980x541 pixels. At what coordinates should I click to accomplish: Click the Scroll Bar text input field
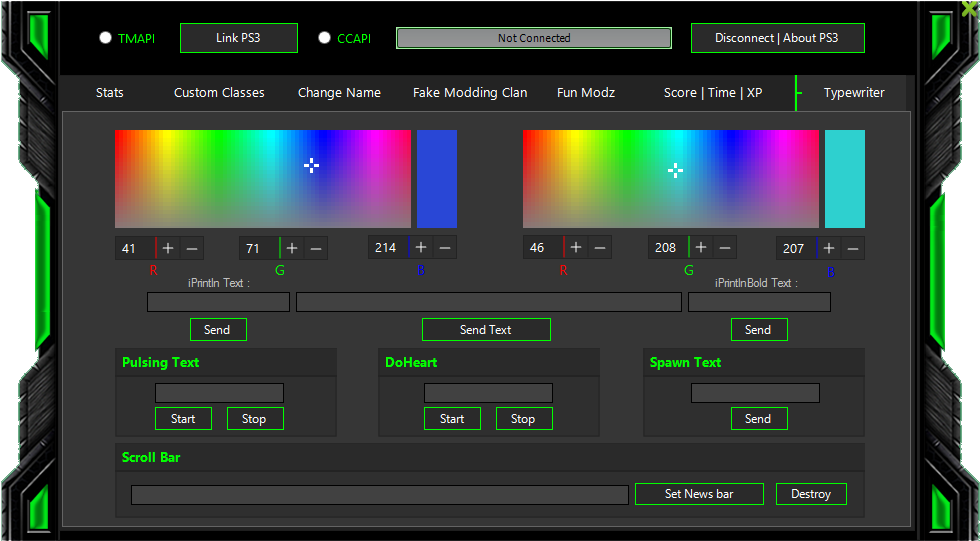point(379,495)
